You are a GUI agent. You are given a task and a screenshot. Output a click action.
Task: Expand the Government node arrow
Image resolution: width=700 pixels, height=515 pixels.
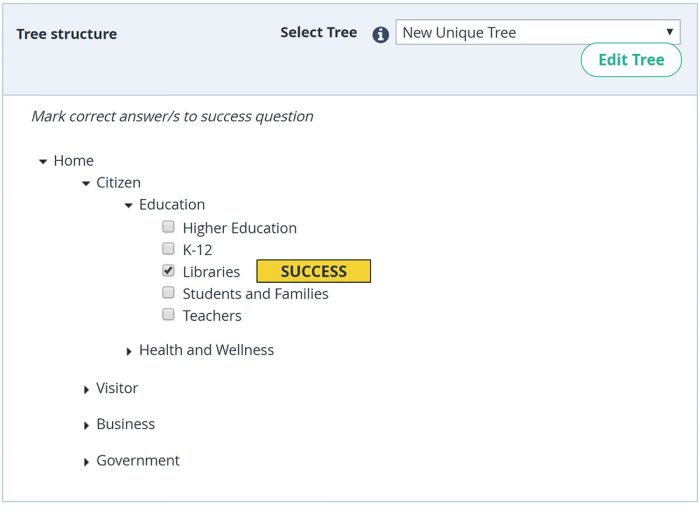pos(86,462)
